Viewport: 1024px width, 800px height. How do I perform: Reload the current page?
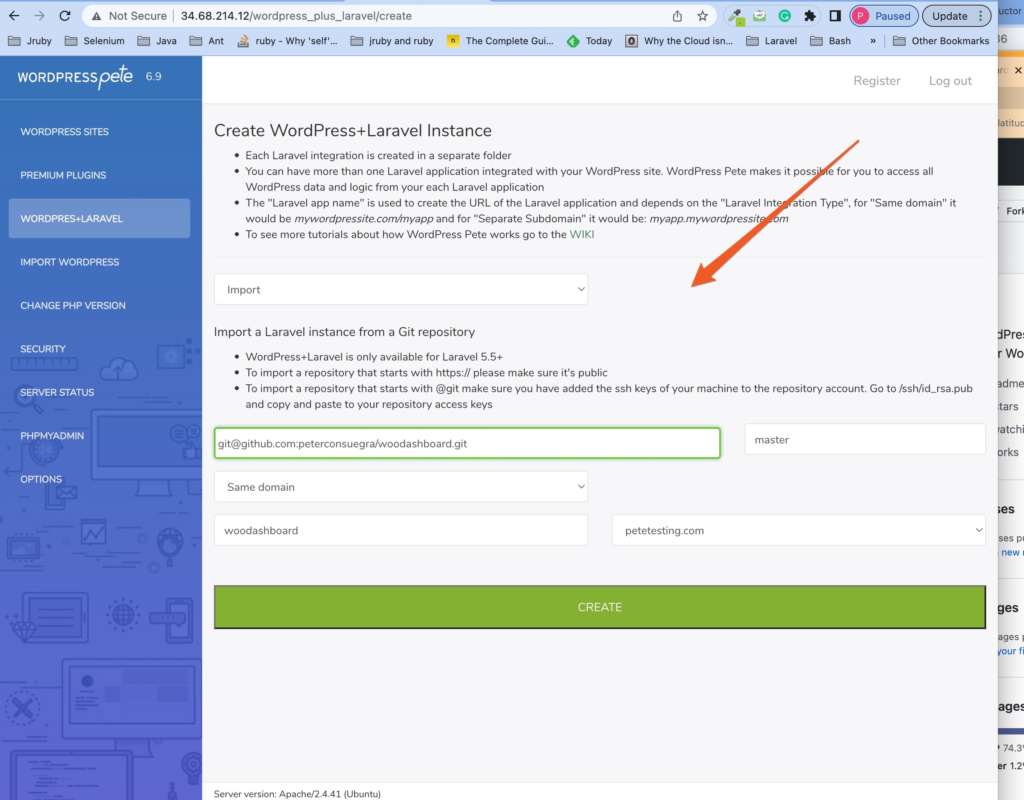65,16
